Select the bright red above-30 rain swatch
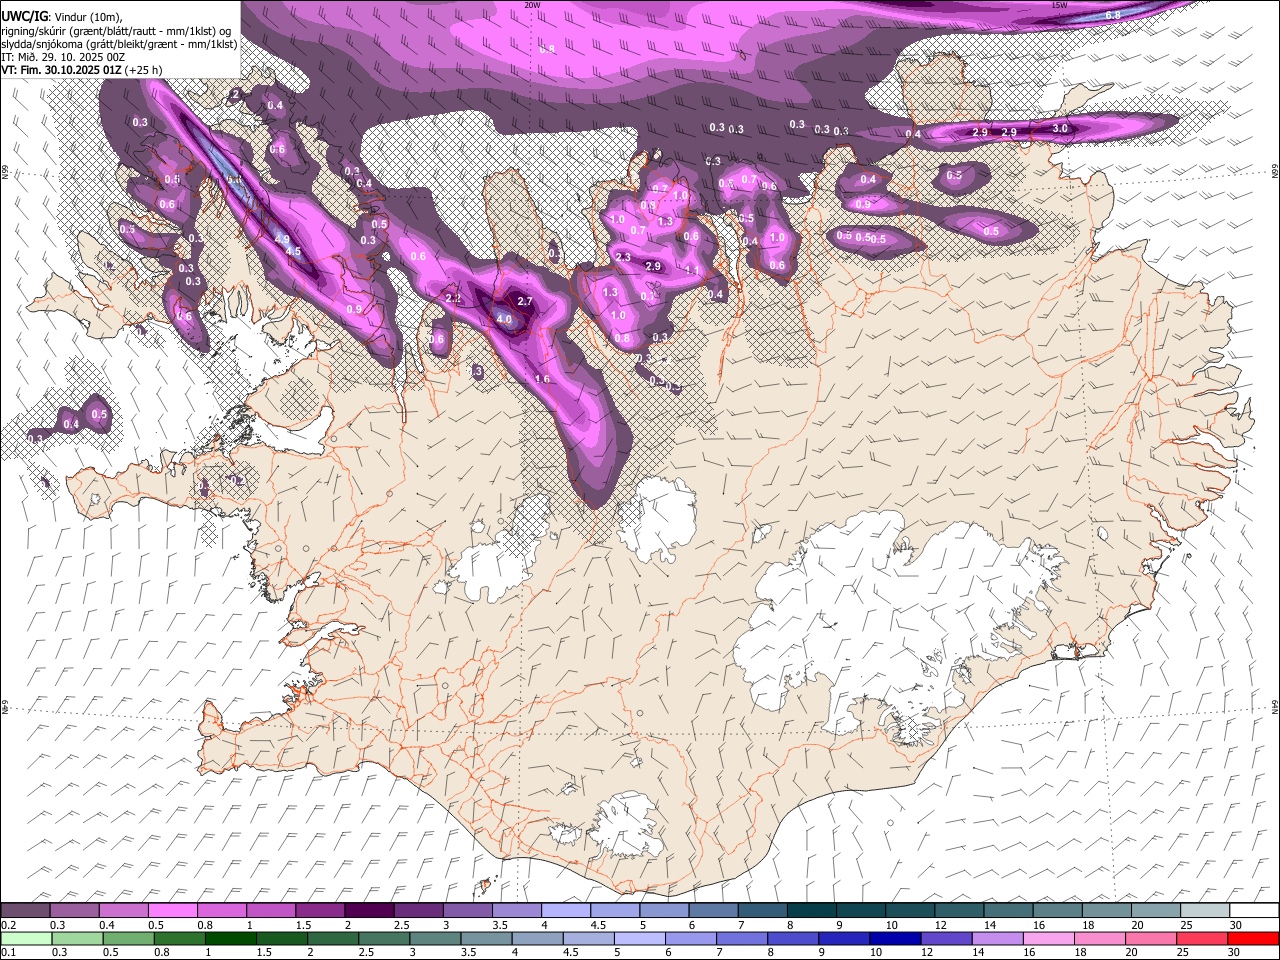 click(1254, 939)
